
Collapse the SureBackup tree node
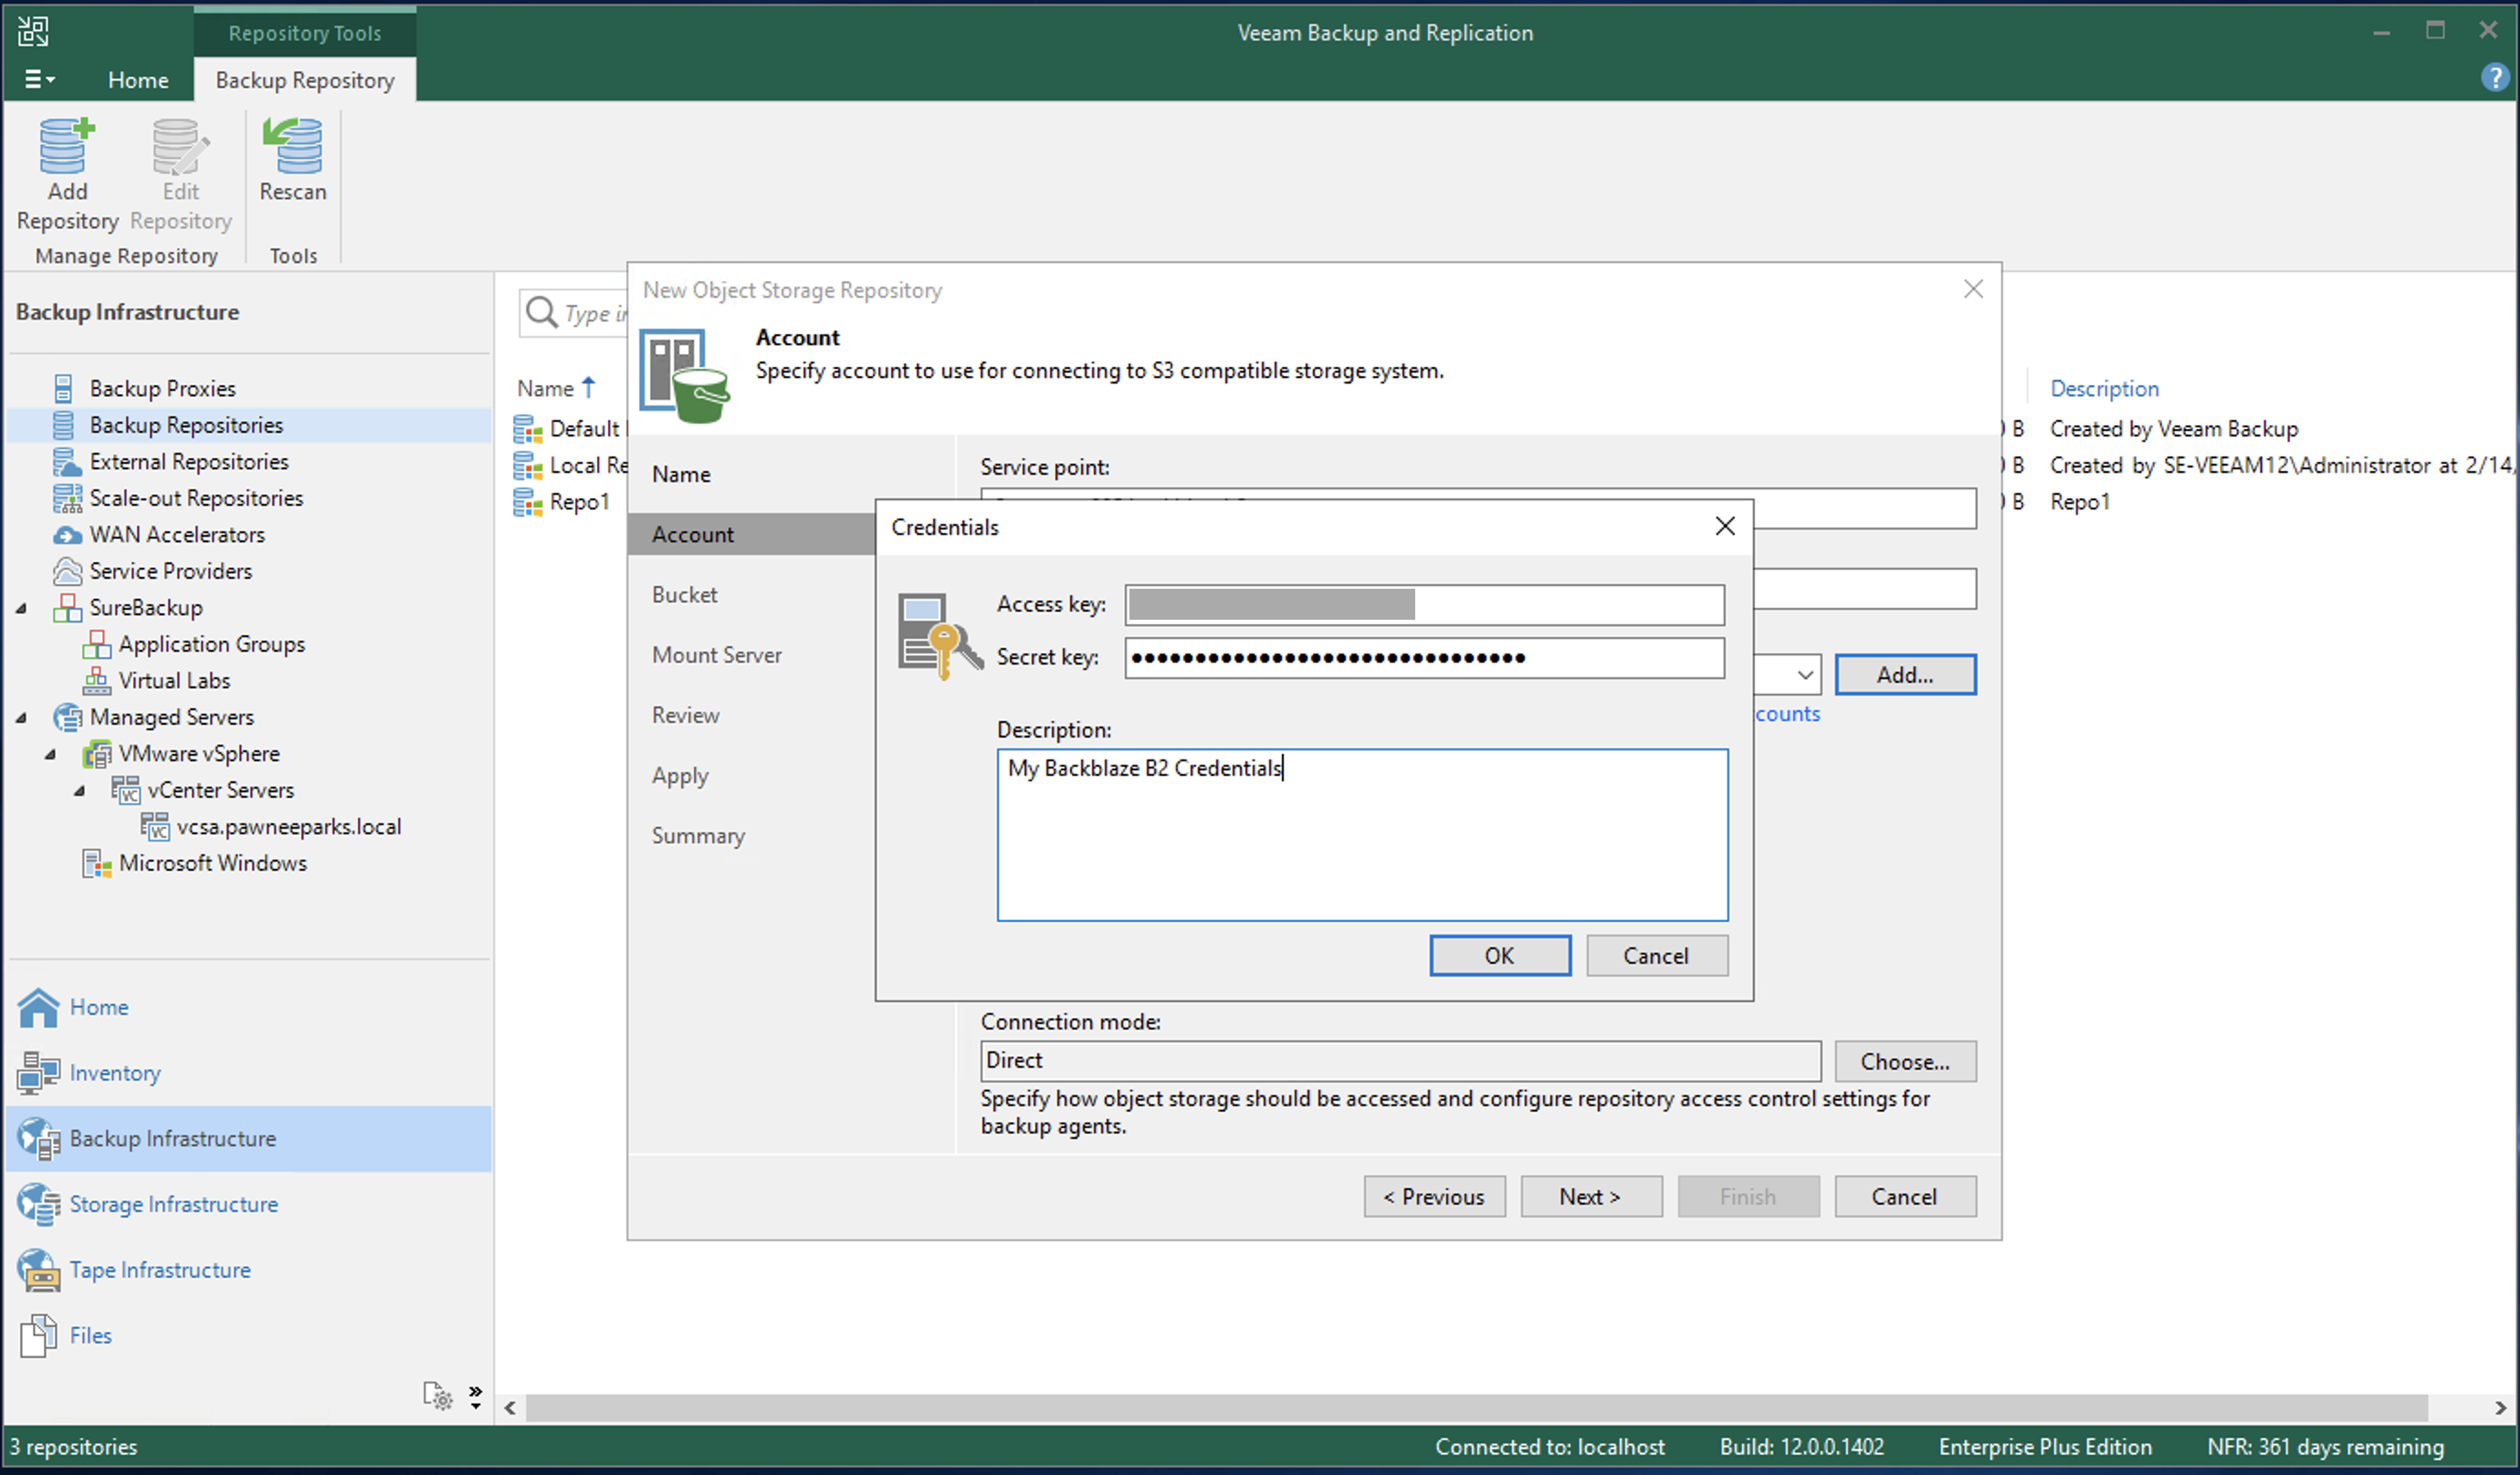(22, 608)
